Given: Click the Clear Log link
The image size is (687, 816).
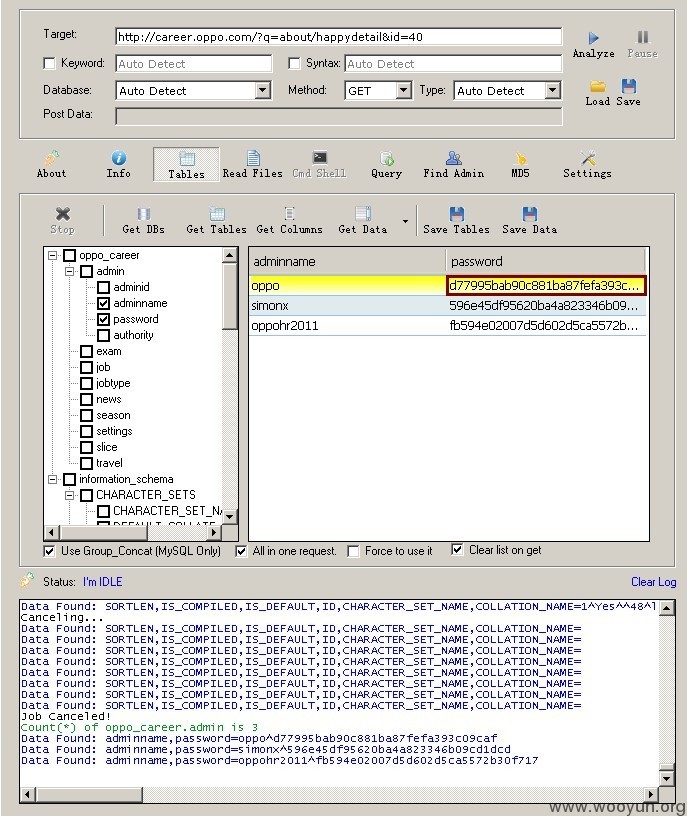Looking at the screenshot, I should [653, 582].
